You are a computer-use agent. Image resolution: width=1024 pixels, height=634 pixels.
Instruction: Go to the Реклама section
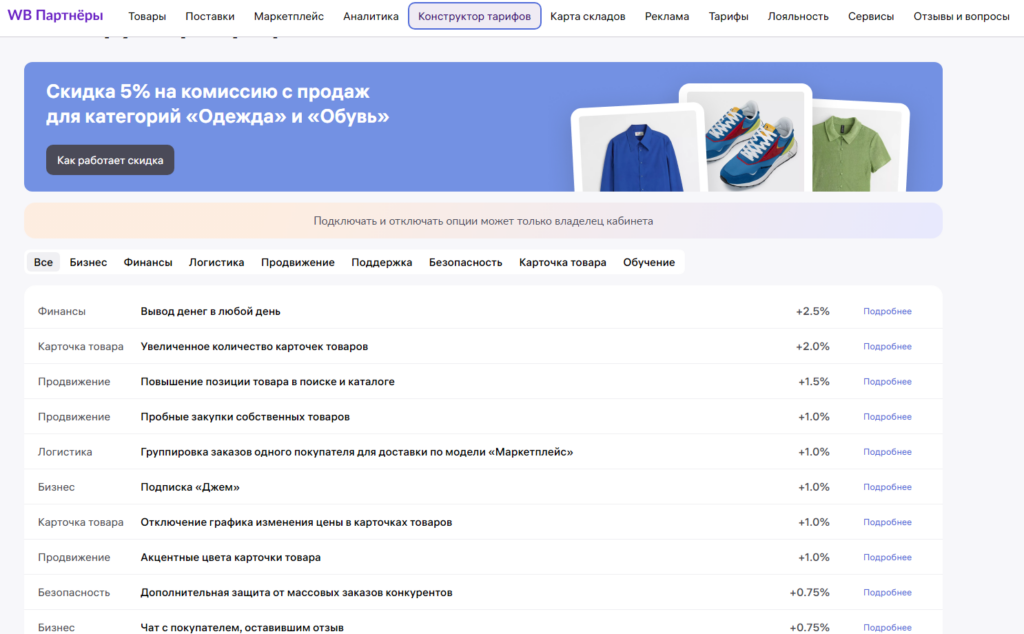pyautogui.click(x=667, y=16)
